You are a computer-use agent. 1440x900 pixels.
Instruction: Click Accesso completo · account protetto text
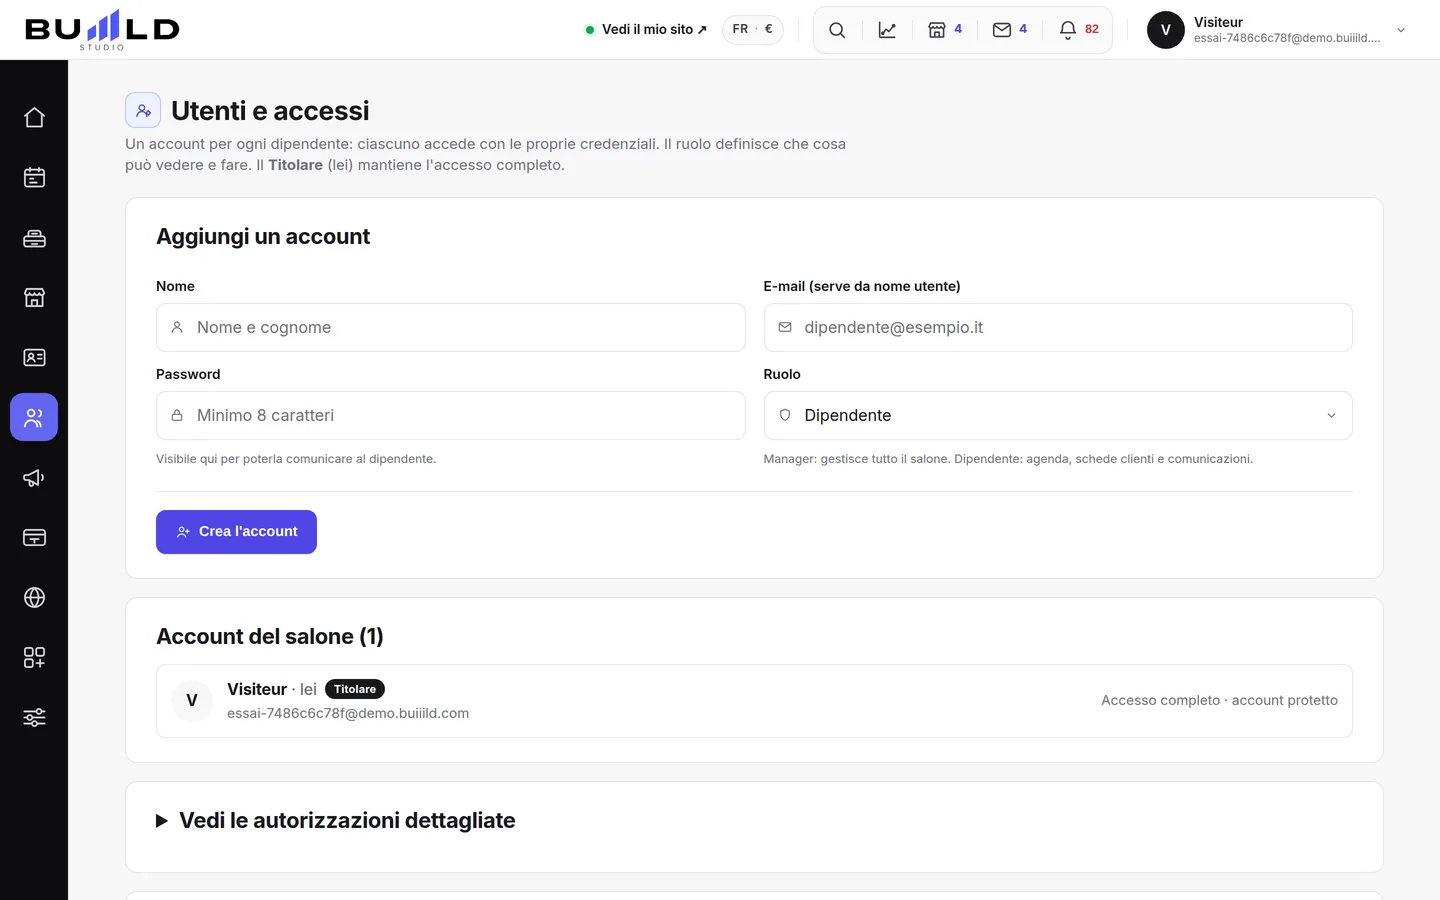[1219, 700]
